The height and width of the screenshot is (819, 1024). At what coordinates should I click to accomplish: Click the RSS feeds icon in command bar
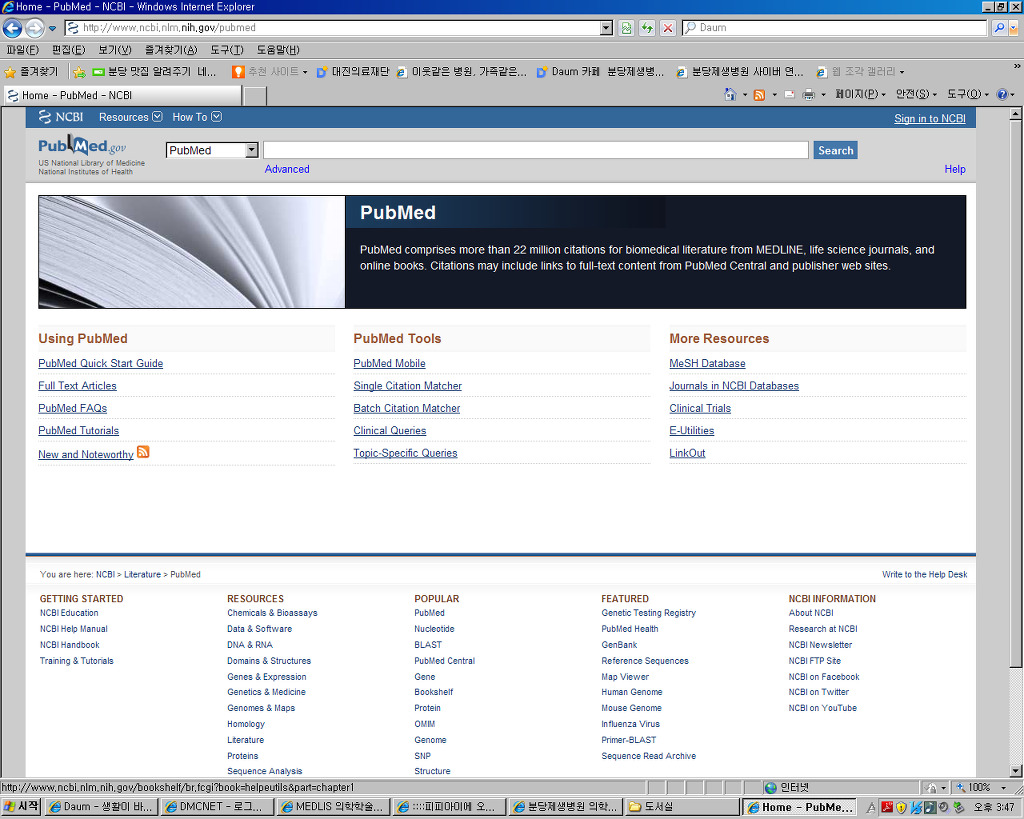759,95
